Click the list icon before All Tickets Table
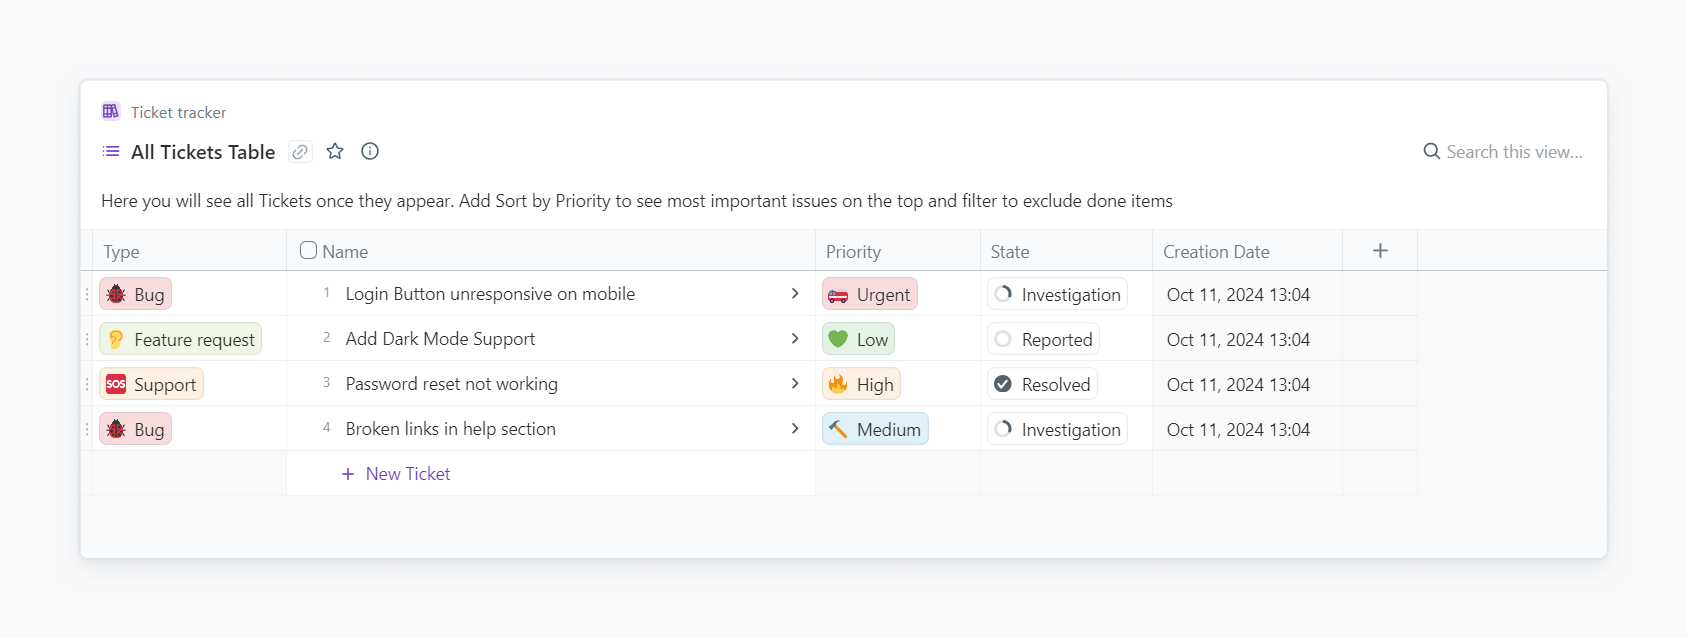 (111, 151)
